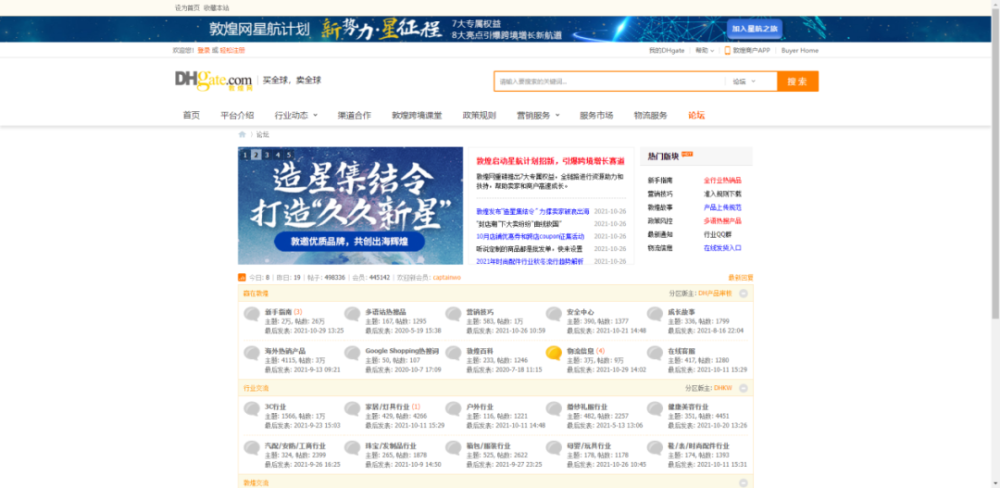1000x488 pixels.
Task: Go to 首页 in the navigation bar
Action: point(191,115)
